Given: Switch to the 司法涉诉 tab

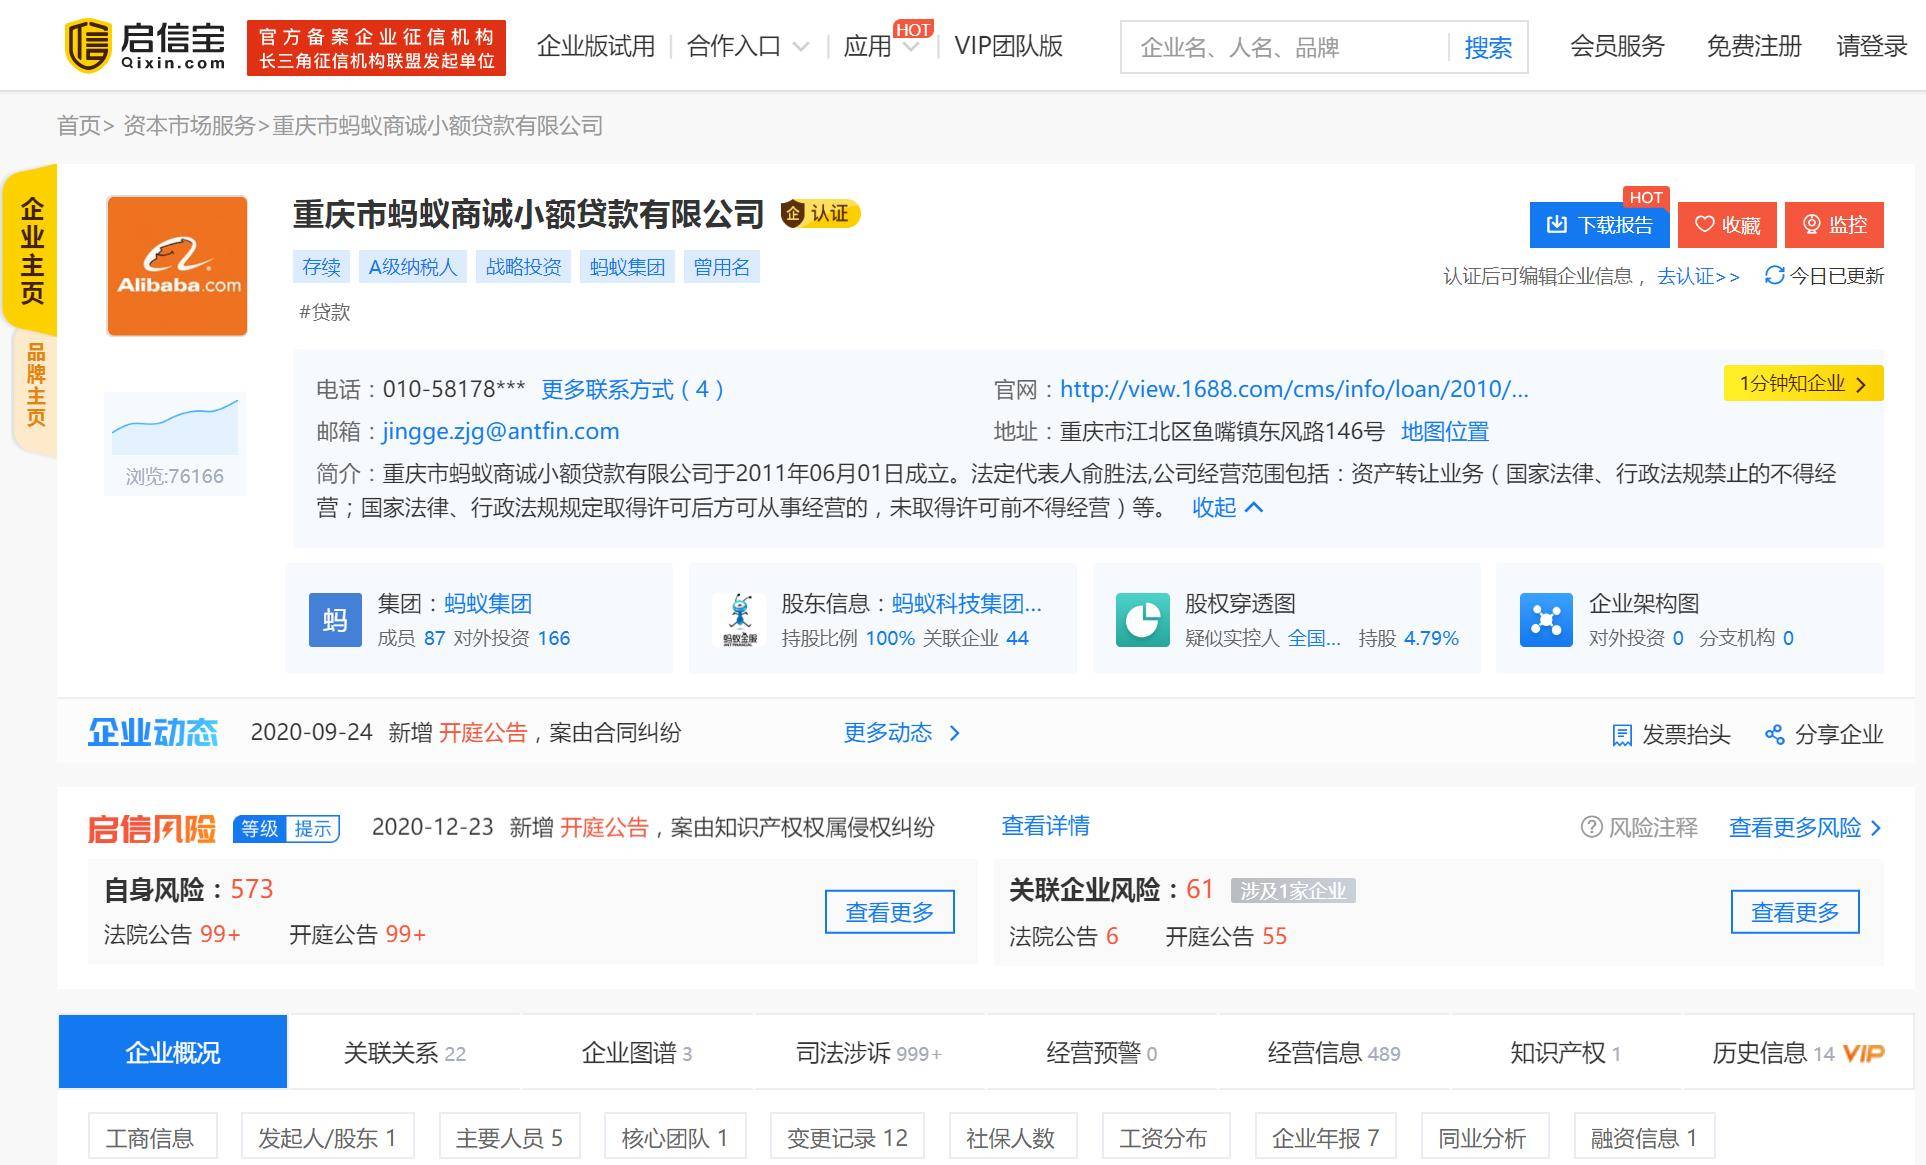Looking at the screenshot, I should (869, 1052).
